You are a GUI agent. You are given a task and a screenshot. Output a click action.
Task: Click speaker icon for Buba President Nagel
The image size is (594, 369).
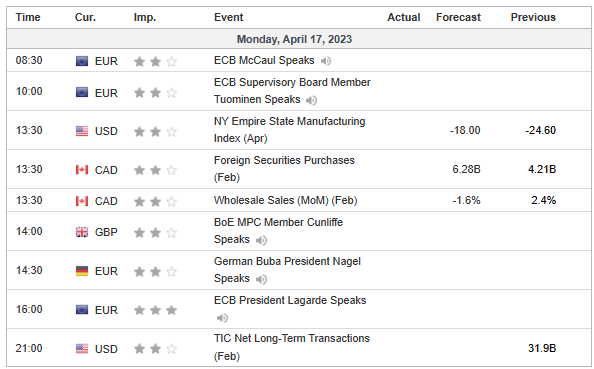261,279
